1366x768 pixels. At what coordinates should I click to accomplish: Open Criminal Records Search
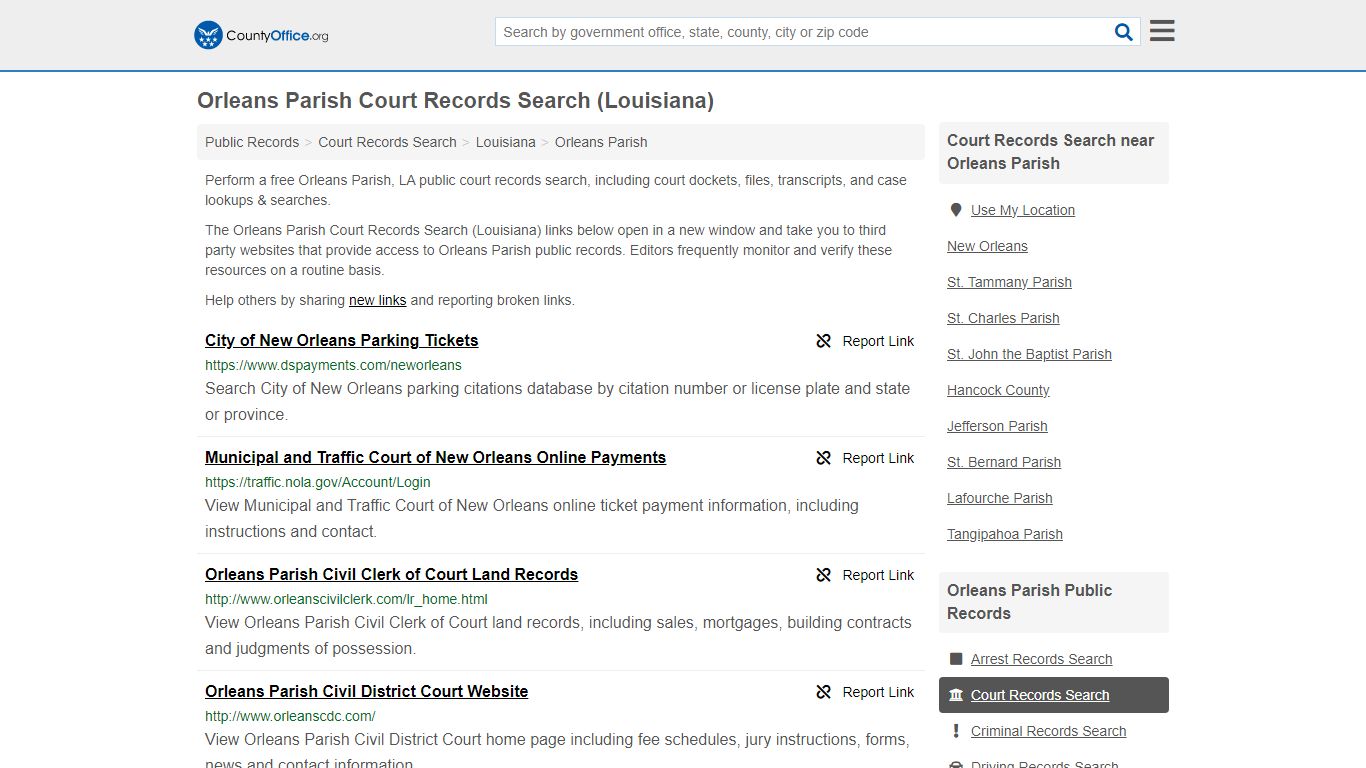tap(1048, 731)
